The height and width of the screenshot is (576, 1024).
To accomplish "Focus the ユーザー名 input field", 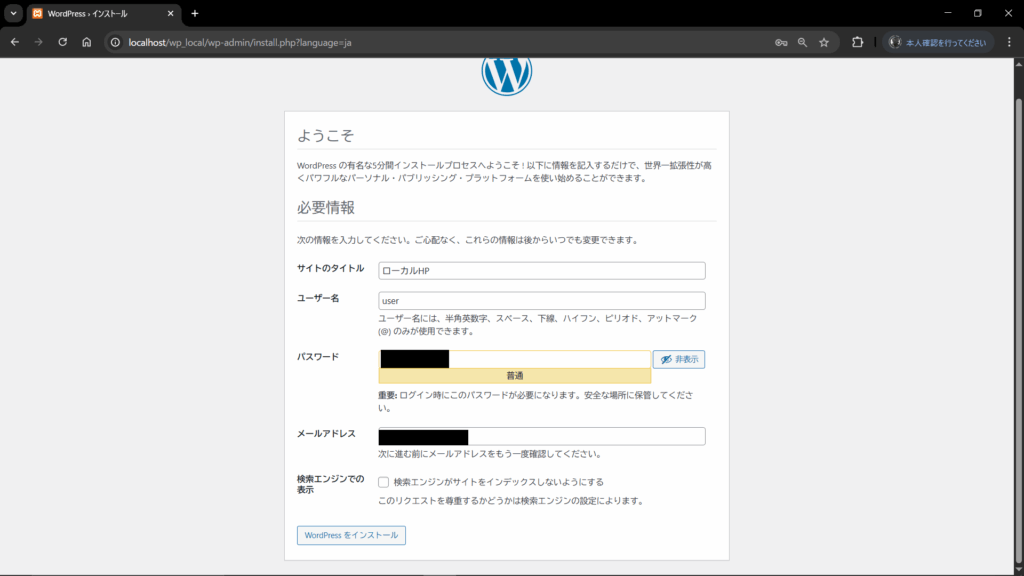I will pyautogui.click(x=541, y=300).
